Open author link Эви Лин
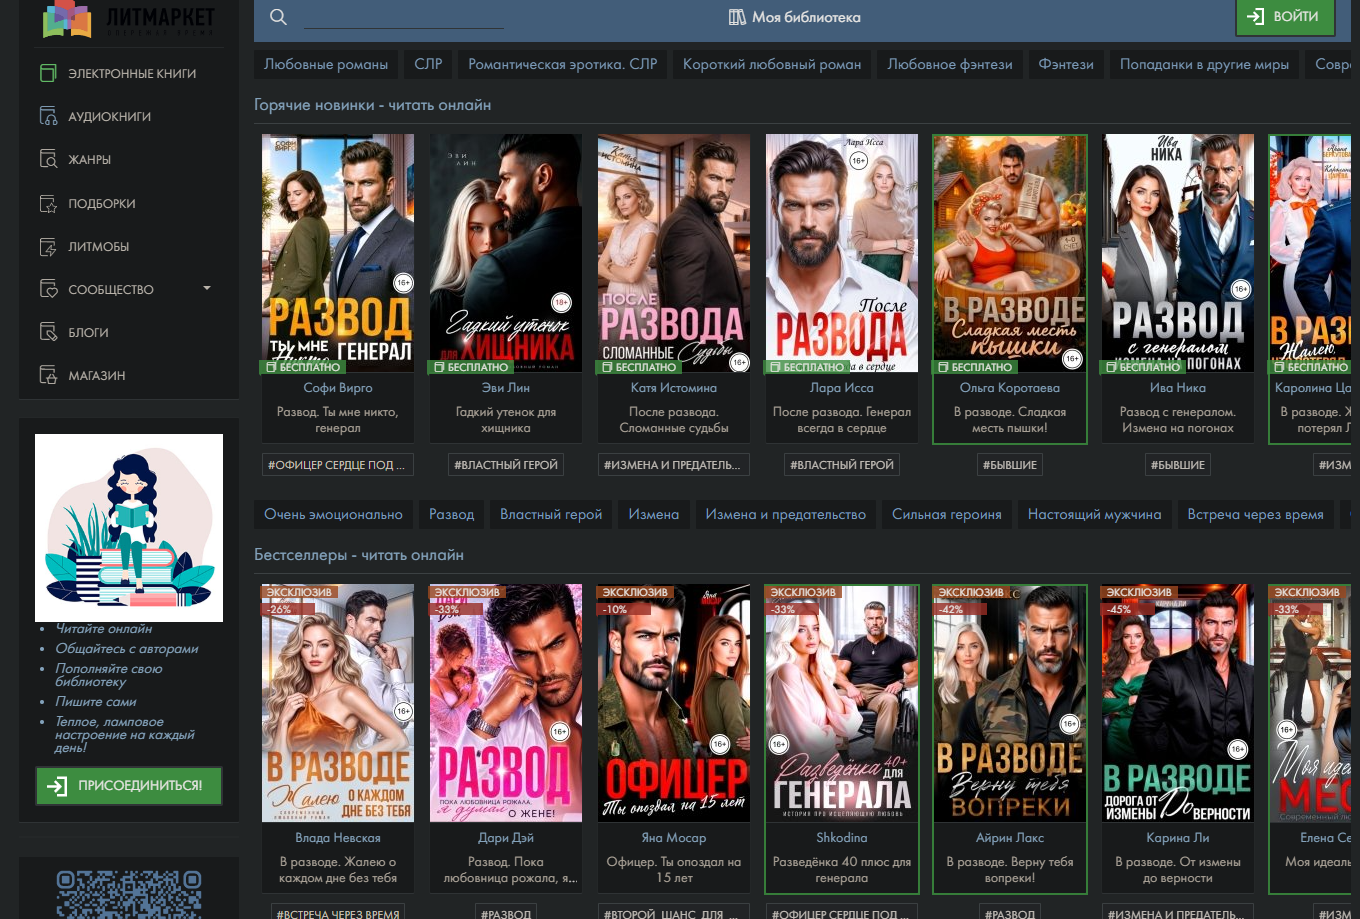 coord(506,387)
